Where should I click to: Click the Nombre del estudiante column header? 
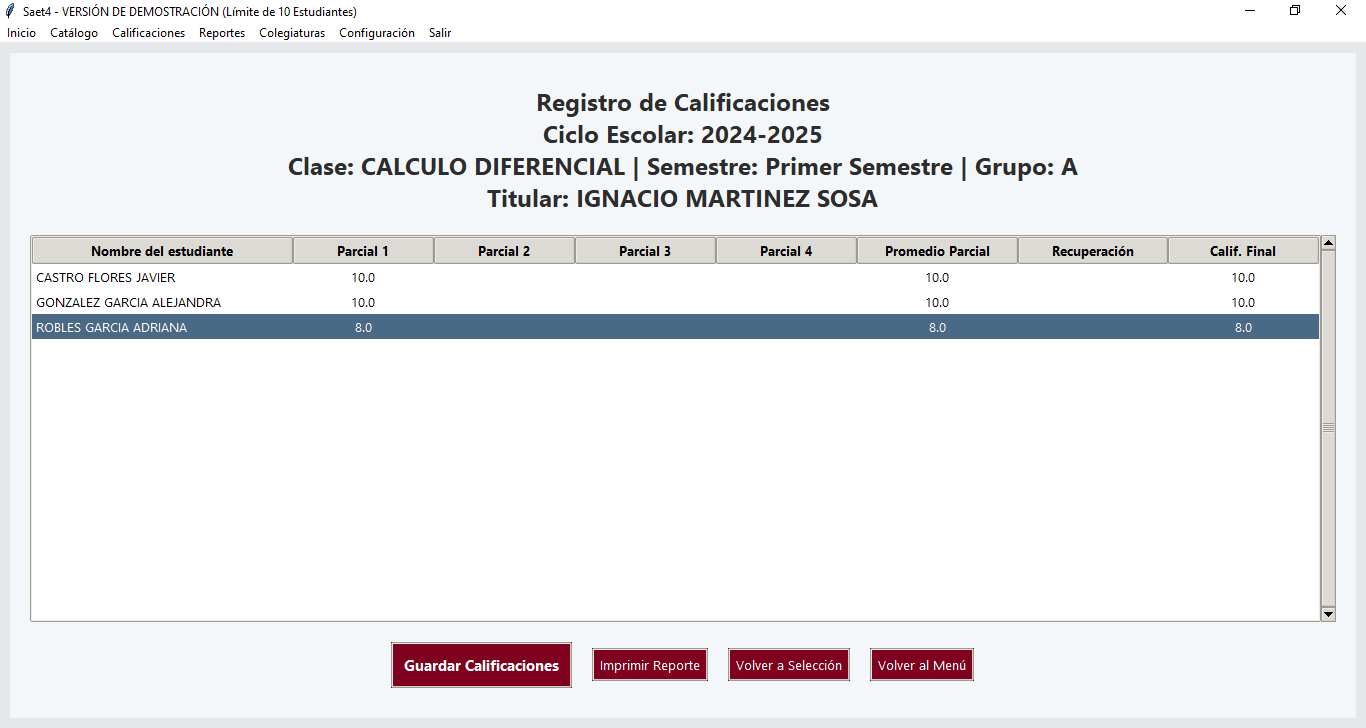coord(162,251)
